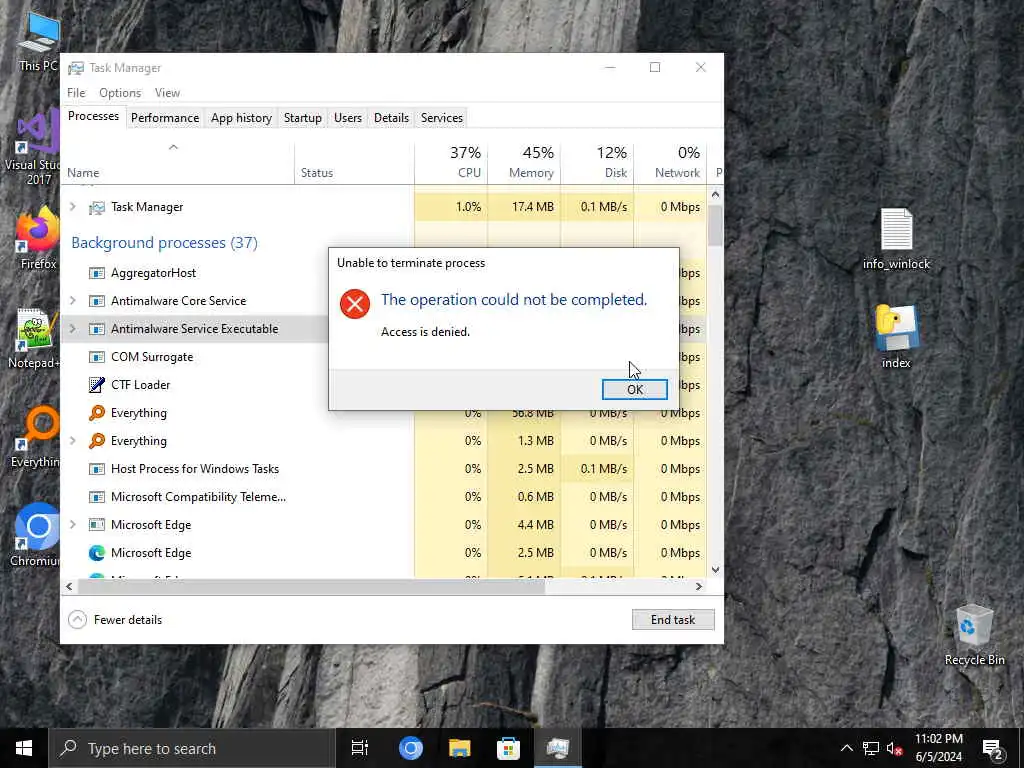Open Microsoft Store from the taskbar

pyautogui.click(x=508, y=748)
